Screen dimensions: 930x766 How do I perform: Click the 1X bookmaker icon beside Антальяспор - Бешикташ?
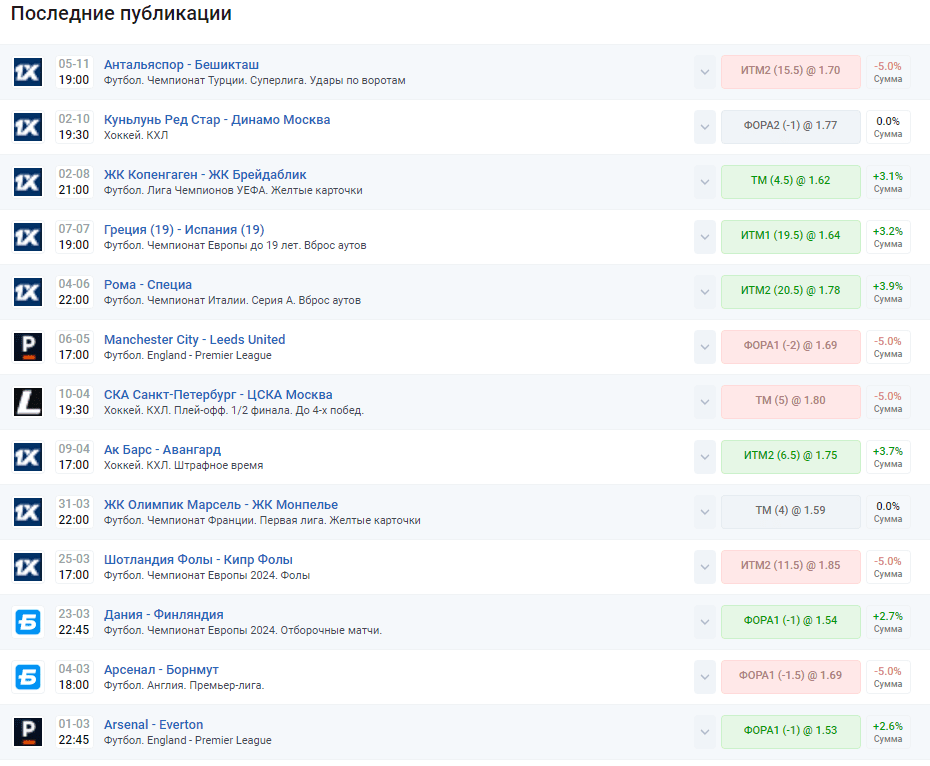(x=28, y=72)
